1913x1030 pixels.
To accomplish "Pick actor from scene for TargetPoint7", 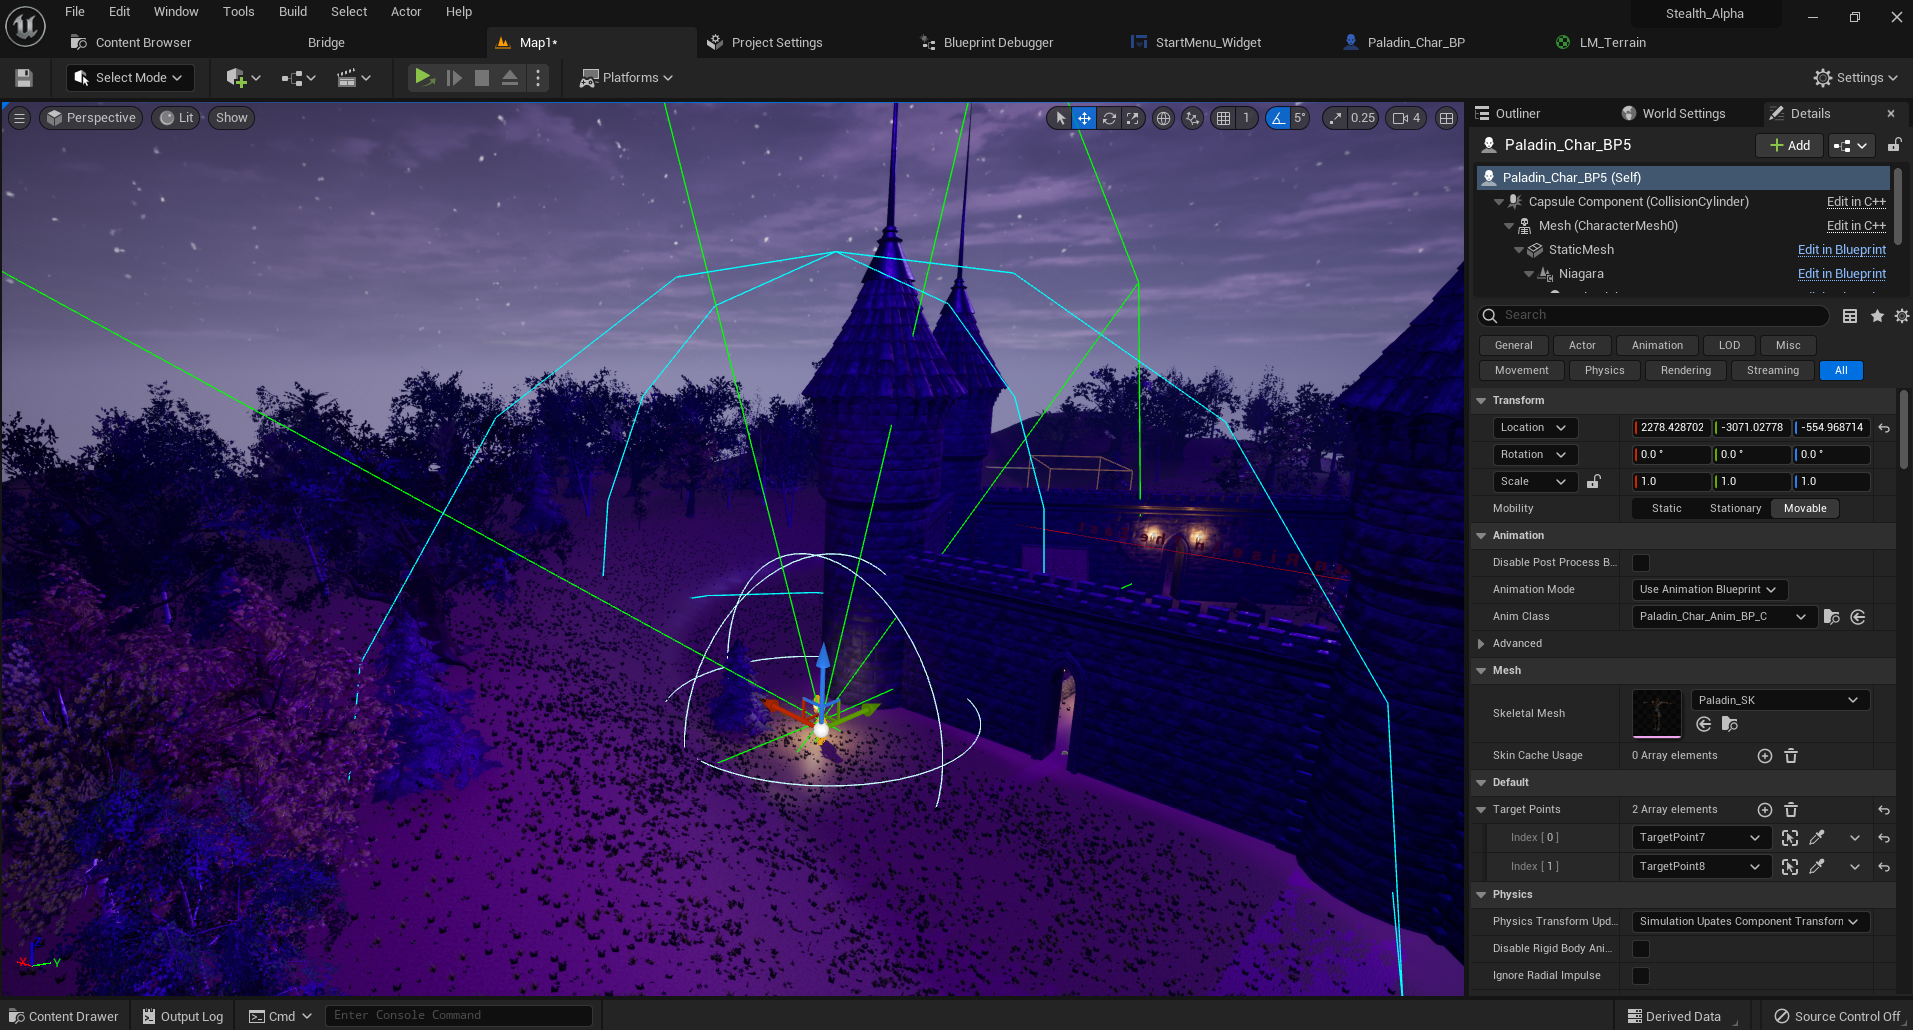I will coord(1817,838).
